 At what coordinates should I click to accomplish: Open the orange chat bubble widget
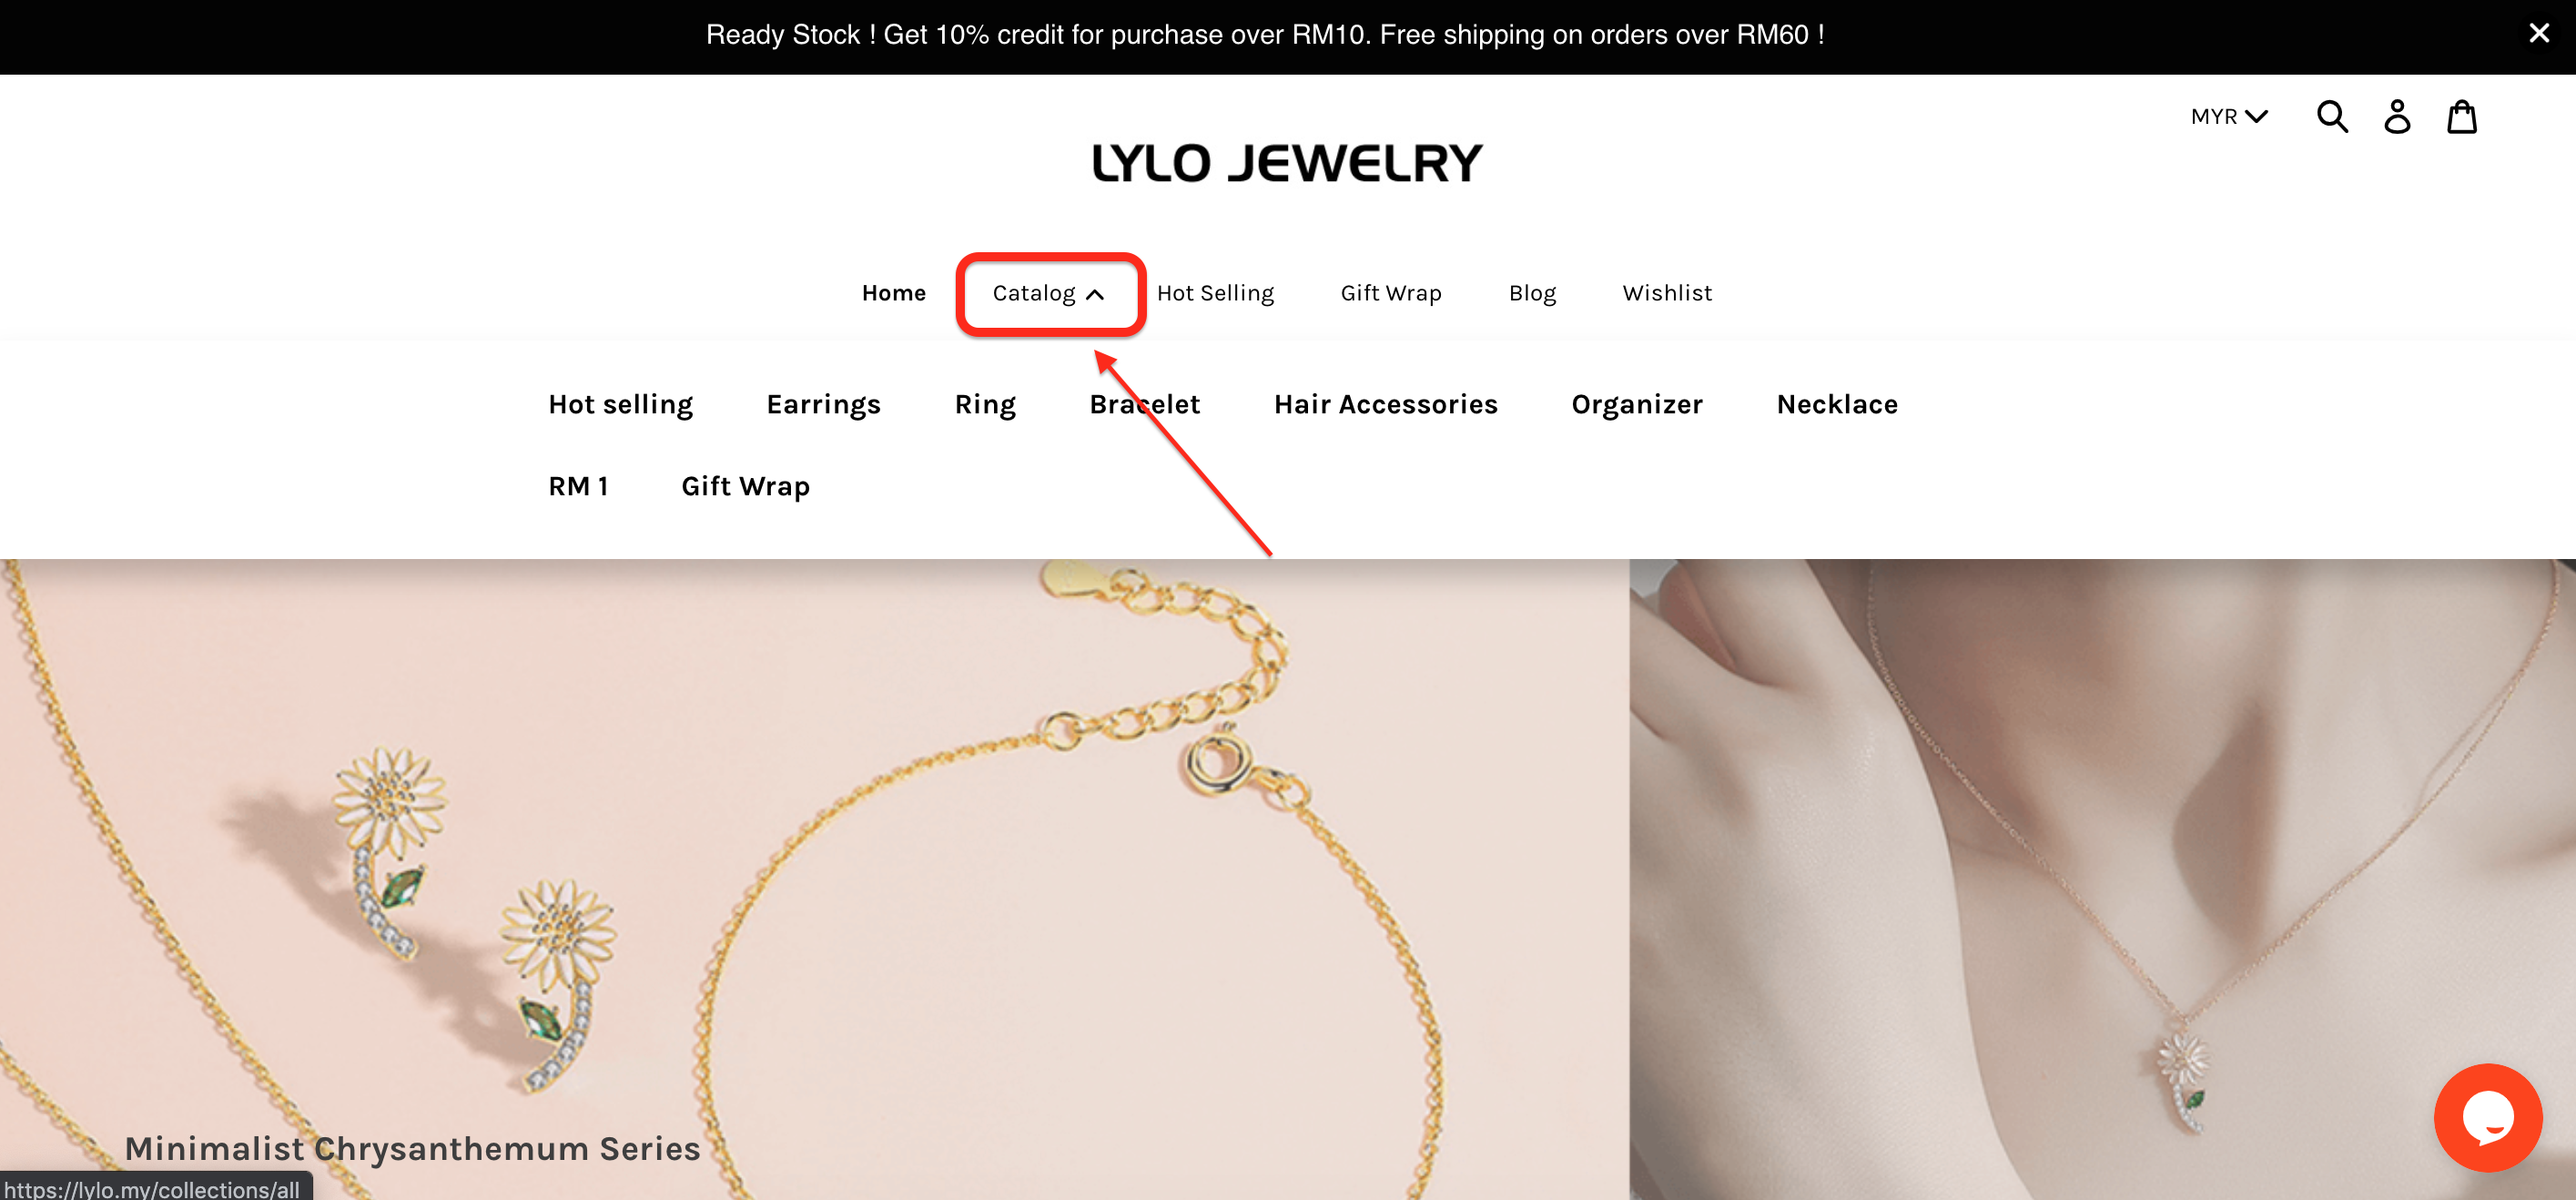click(x=2488, y=1117)
